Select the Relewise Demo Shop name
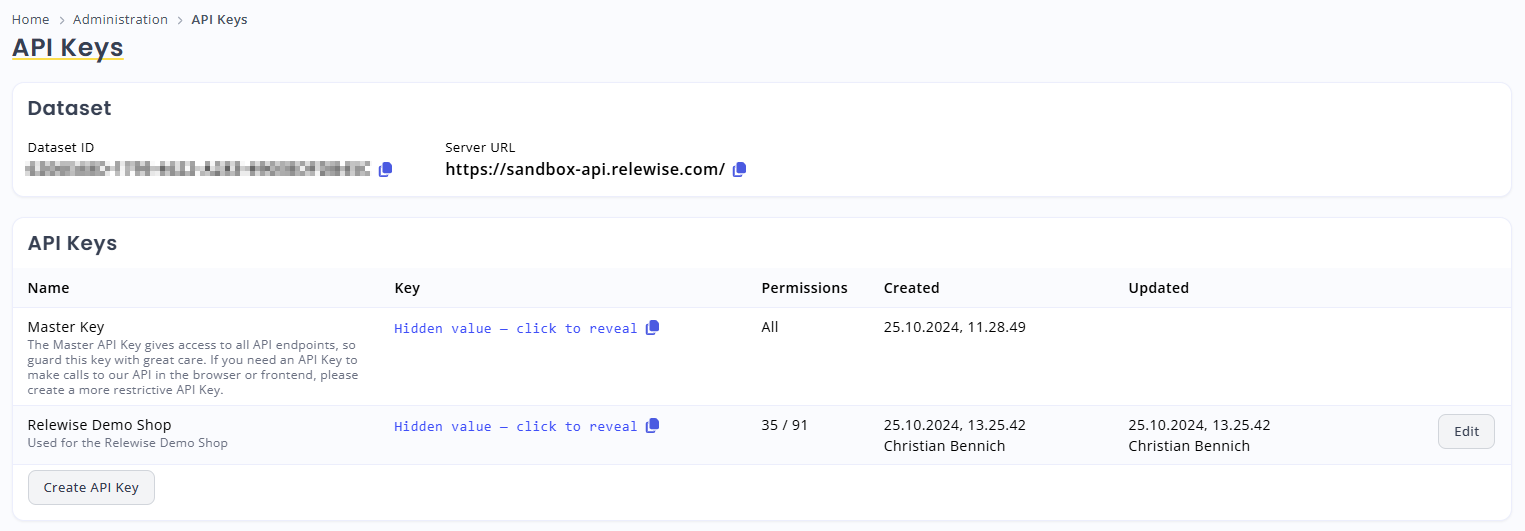Image resolution: width=1525 pixels, height=531 pixels. [x=99, y=425]
